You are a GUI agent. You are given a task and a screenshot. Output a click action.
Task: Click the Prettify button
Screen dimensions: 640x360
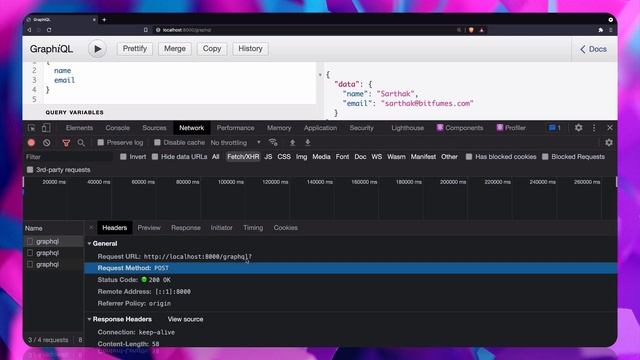tap(135, 49)
